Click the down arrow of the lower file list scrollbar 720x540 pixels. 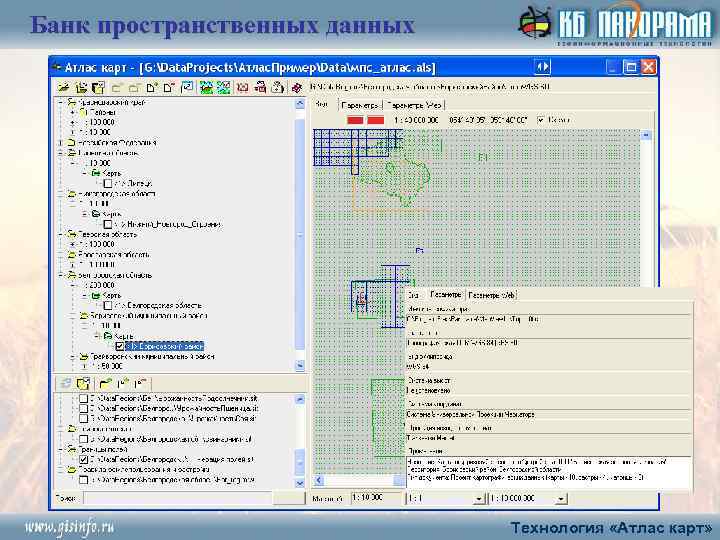pyautogui.click(x=299, y=483)
